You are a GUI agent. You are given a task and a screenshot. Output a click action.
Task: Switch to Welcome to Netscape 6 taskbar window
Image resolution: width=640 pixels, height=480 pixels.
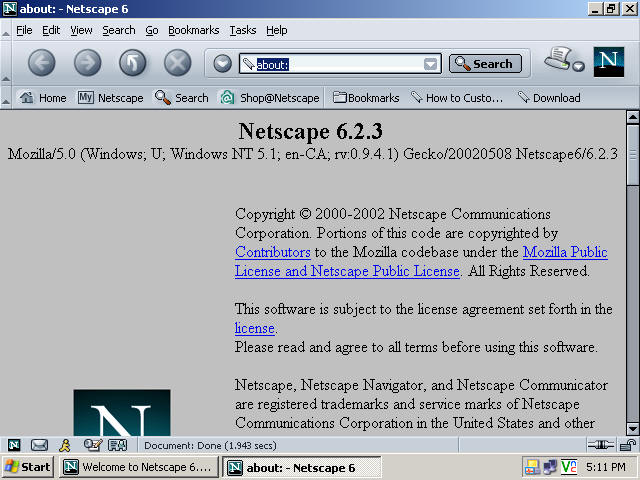139,467
